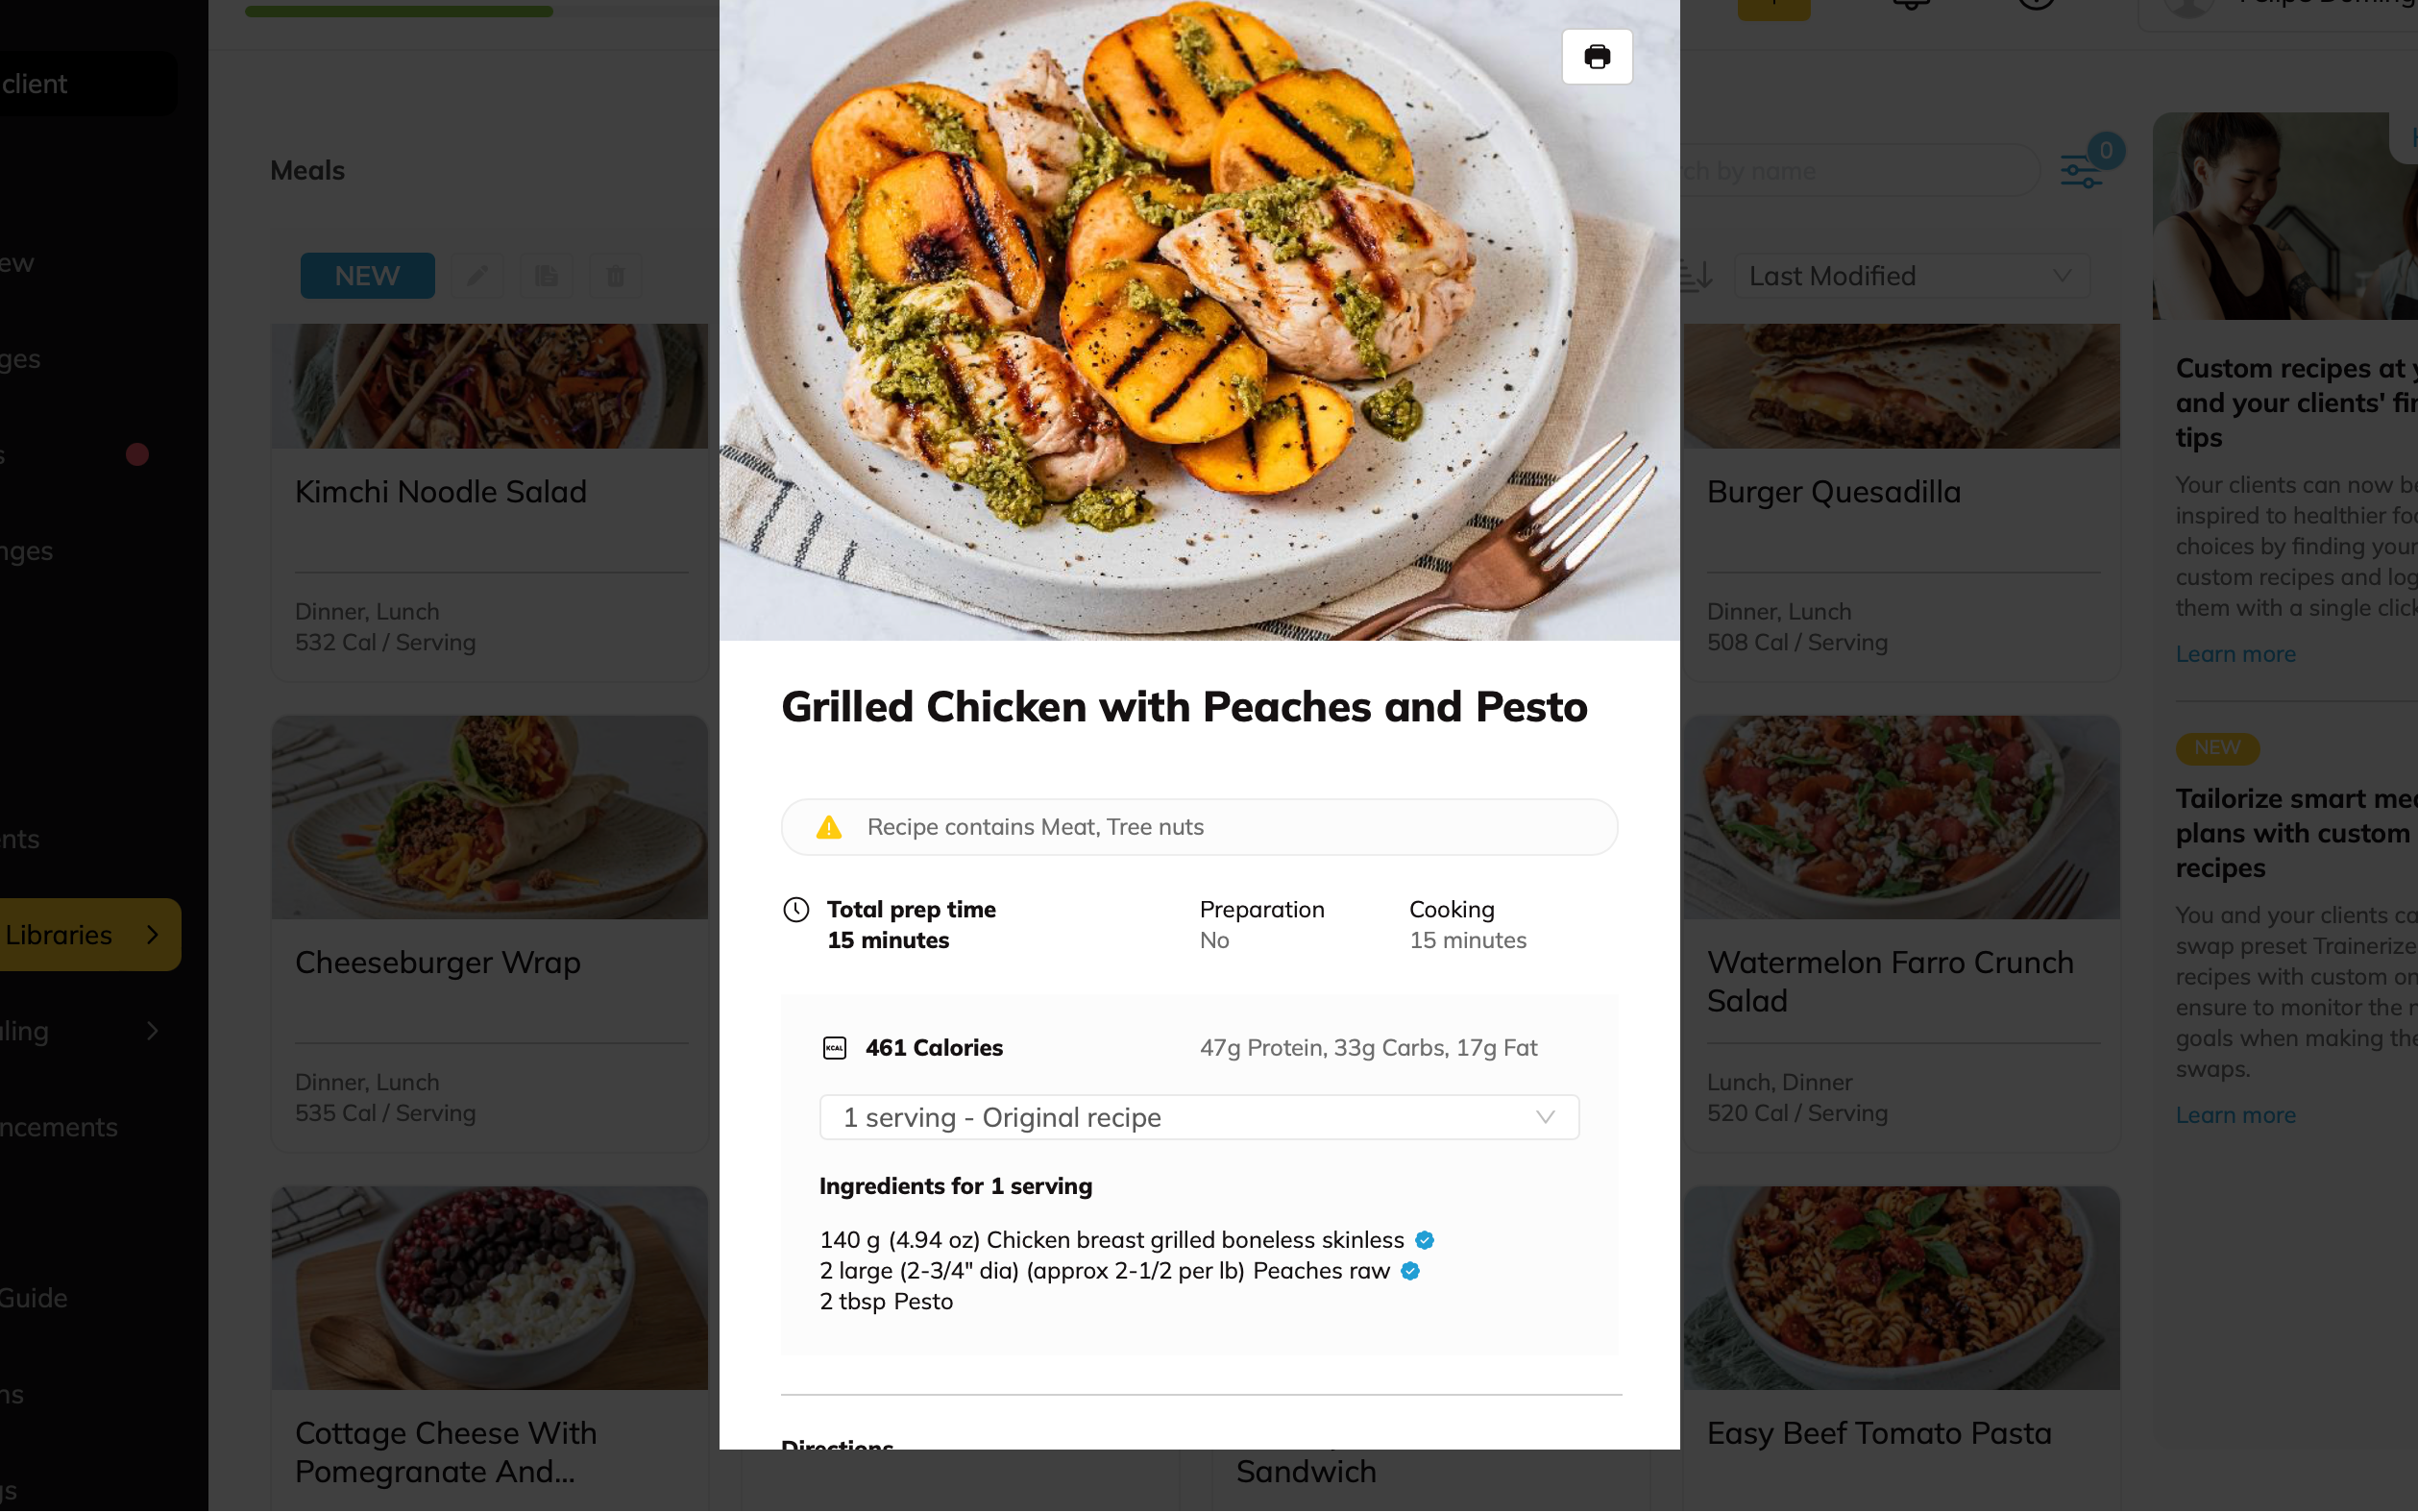The image size is (2418, 1512).
Task: Open the meal filters icon
Action: (2081, 171)
